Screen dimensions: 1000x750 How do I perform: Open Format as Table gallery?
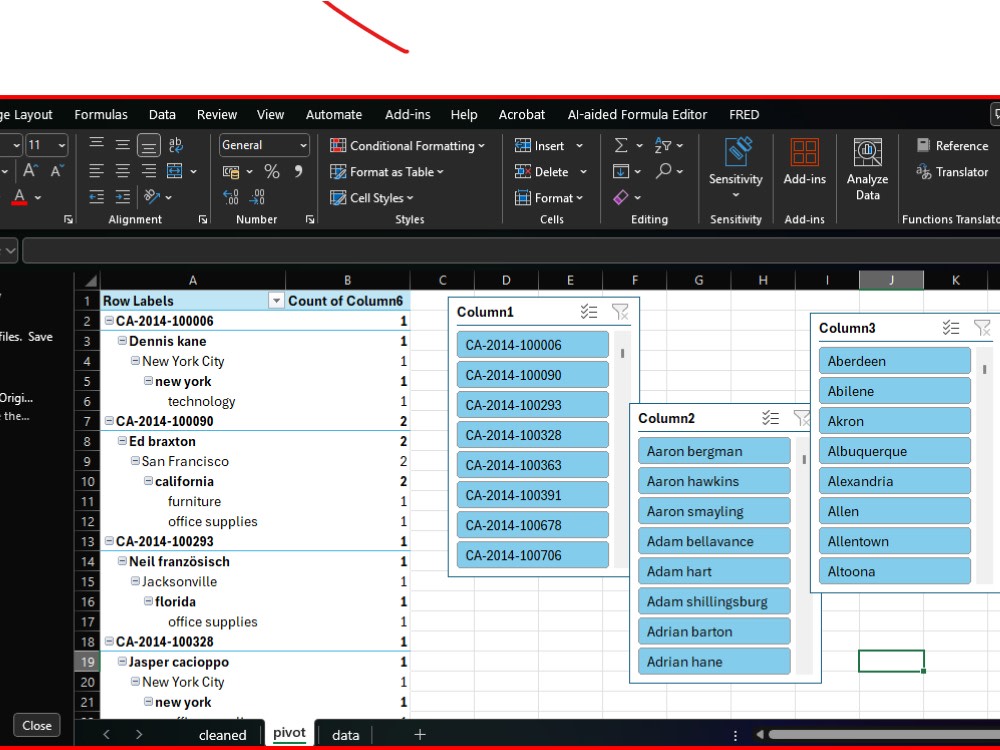click(x=386, y=172)
